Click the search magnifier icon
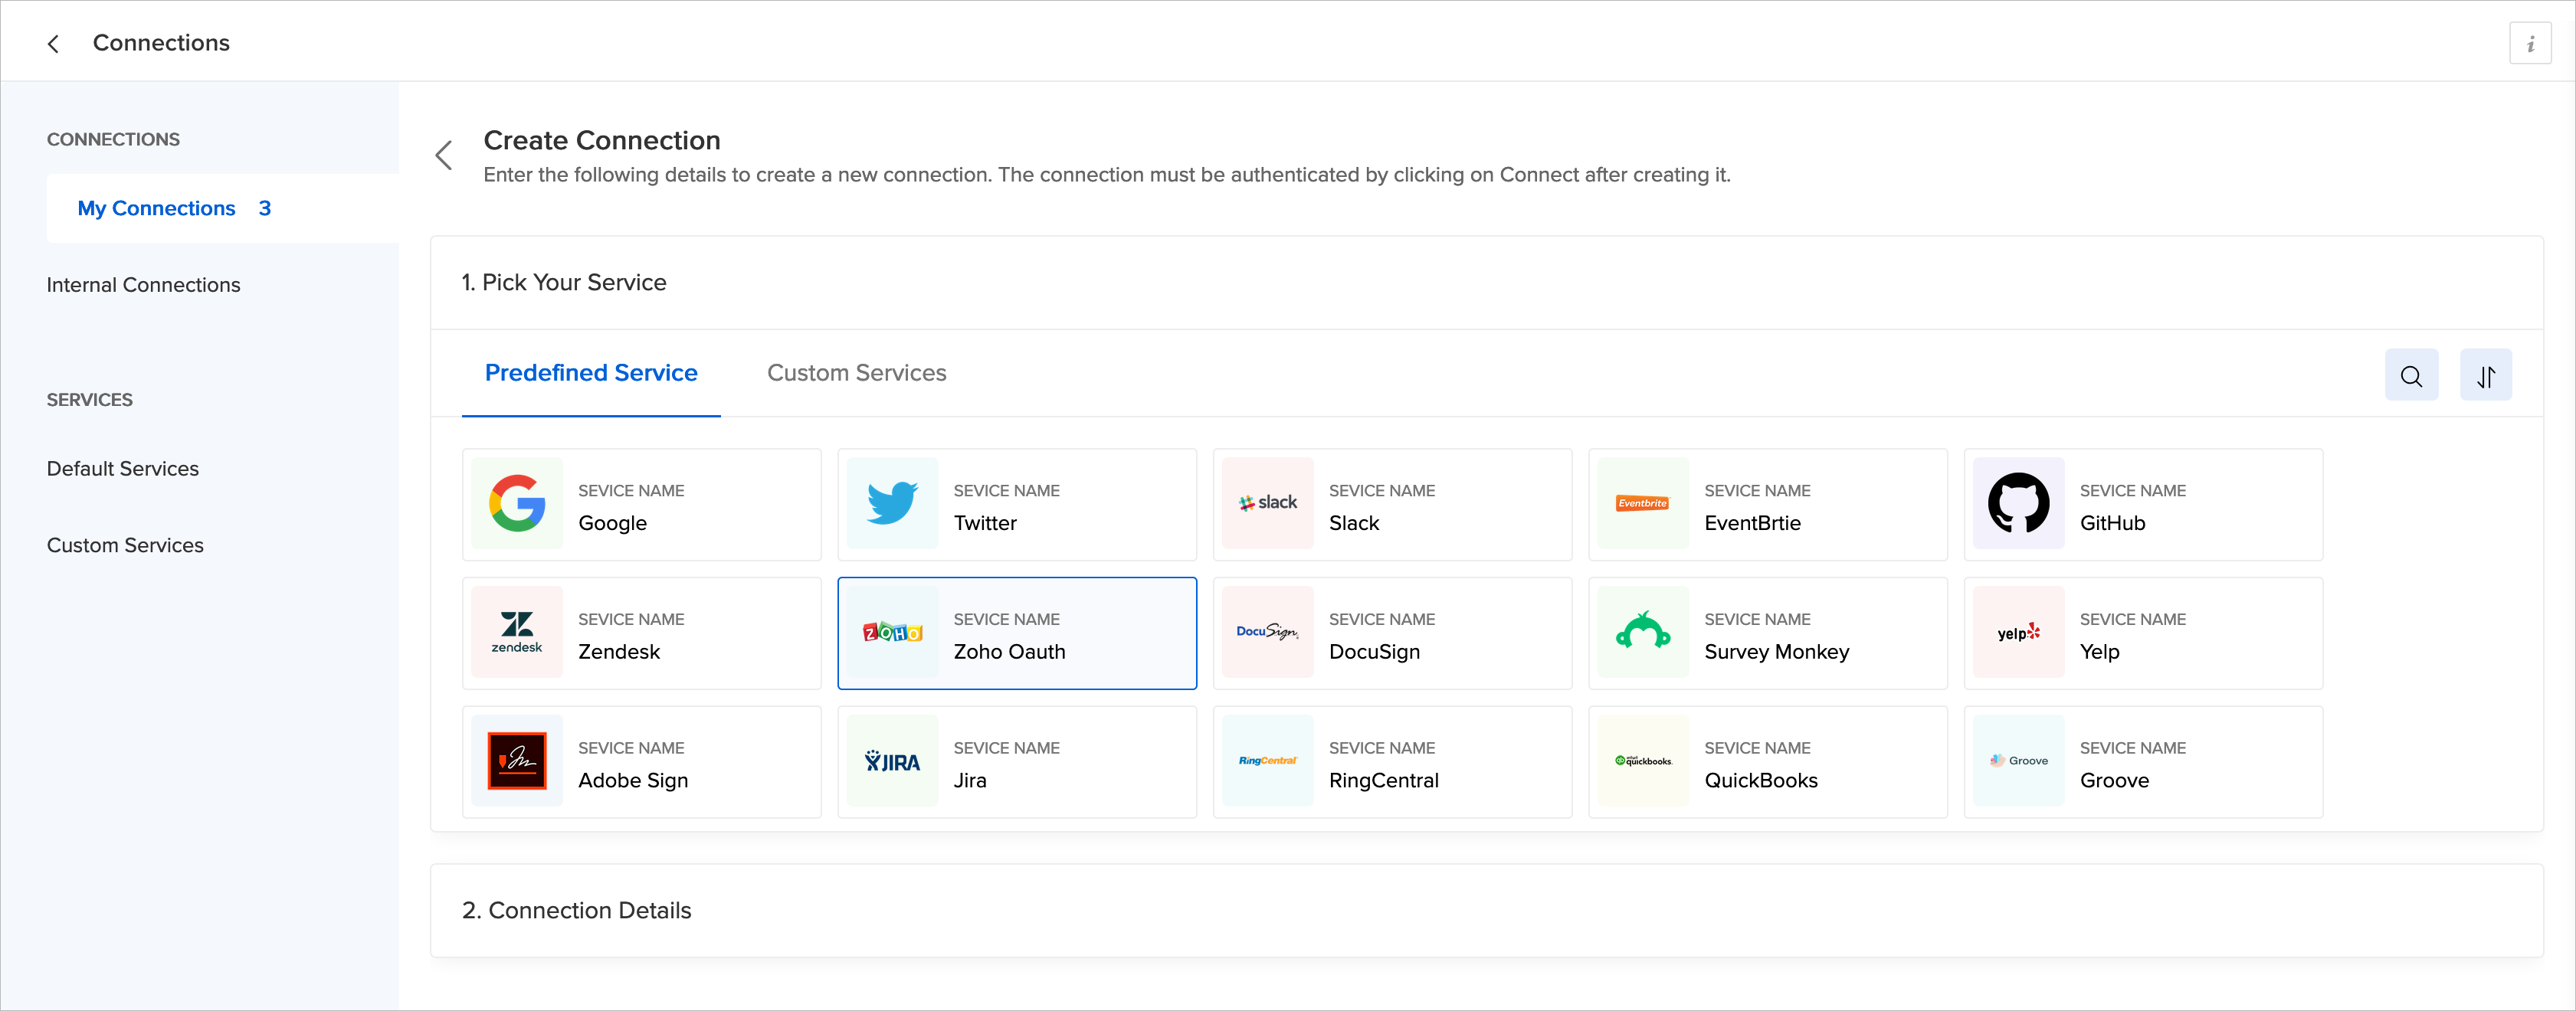The width and height of the screenshot is (2576, 1011). pos(2411,376)
